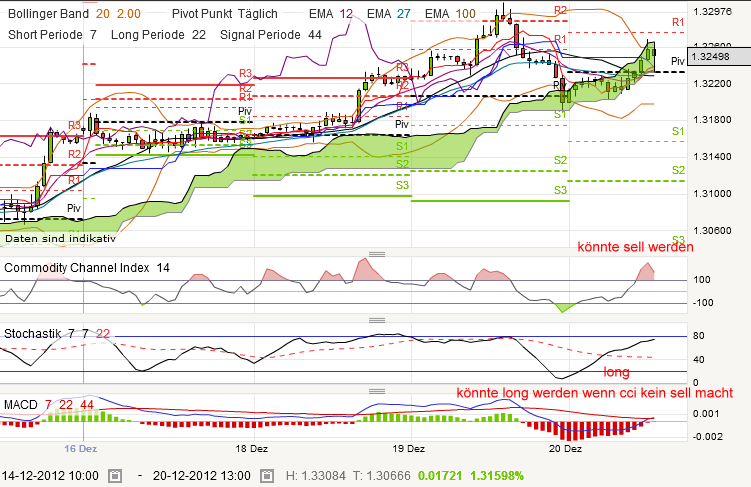Viewport: 751px width, 487px height.
Task: Select the 'könnte sell werden' annotation
Action: [x=634, y=247]
